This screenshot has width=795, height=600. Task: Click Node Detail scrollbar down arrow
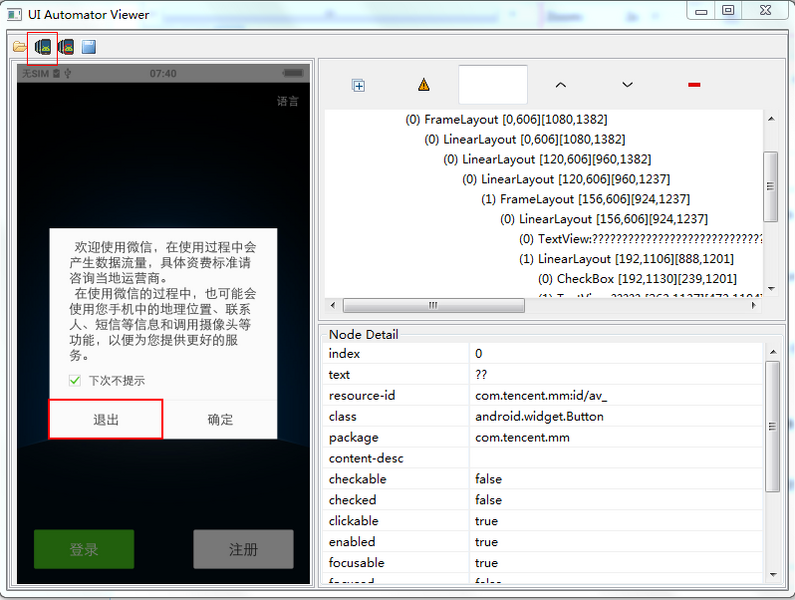point(773,575)
